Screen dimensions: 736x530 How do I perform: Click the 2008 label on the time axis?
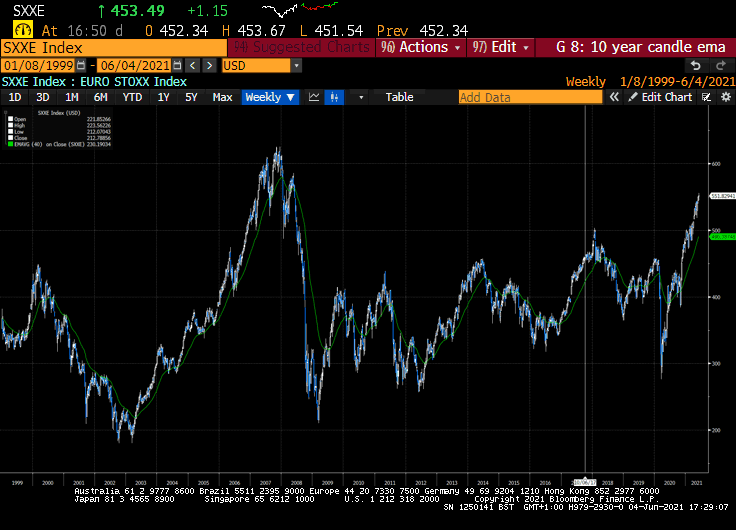point(296,483)
